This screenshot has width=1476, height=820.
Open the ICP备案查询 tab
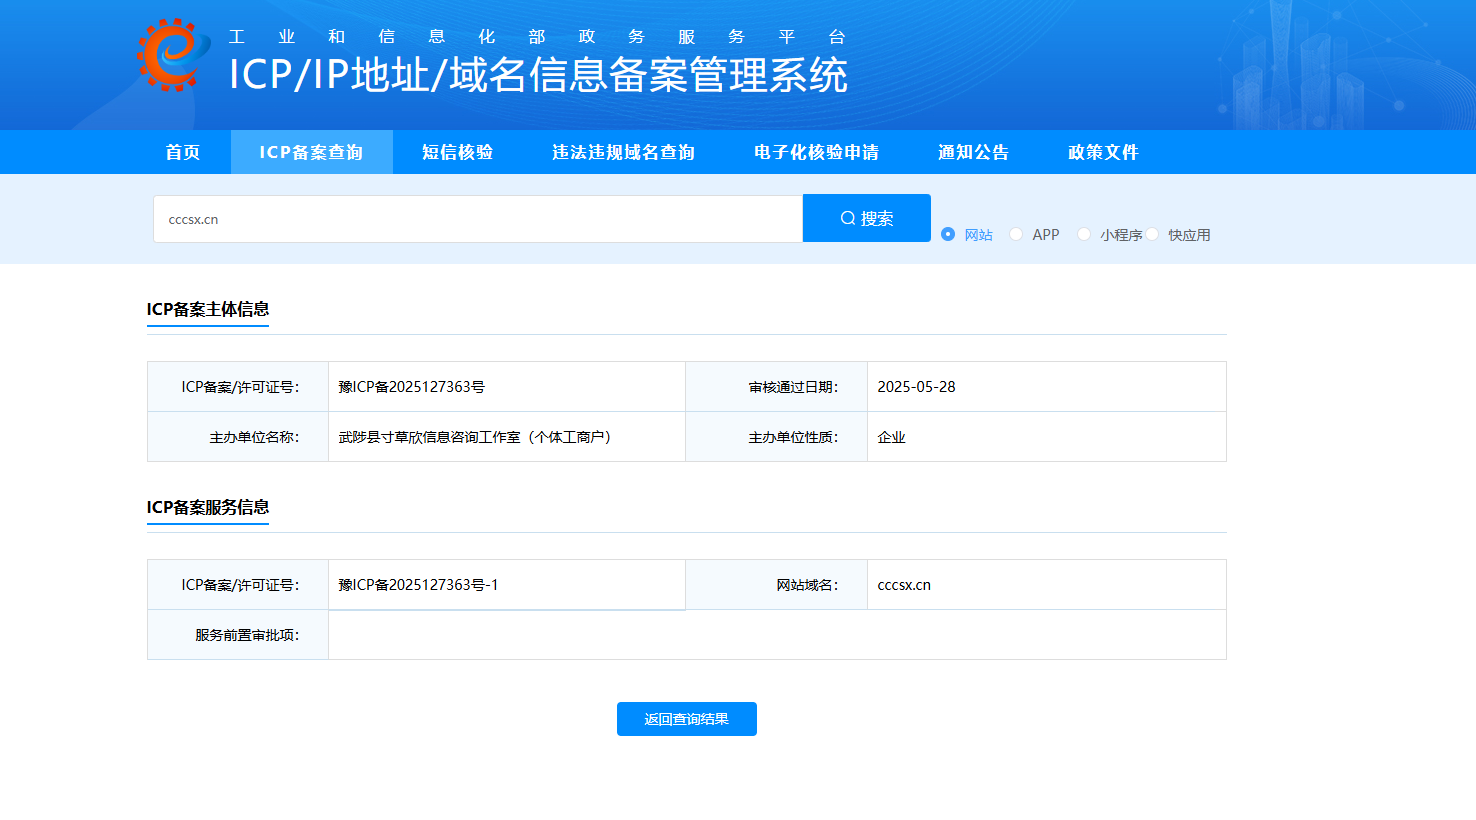311,152
